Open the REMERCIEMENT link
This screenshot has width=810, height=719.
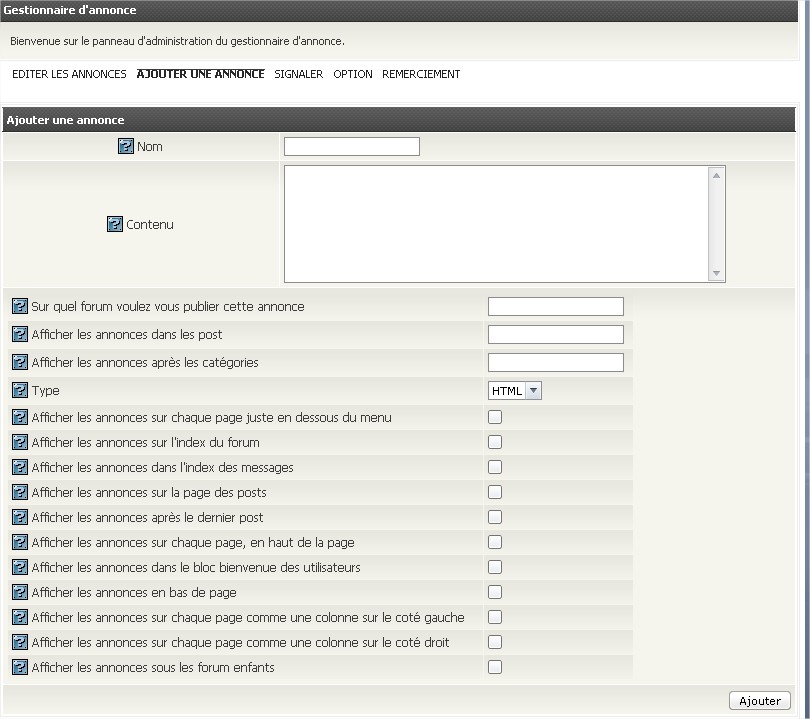pos(421,75)
